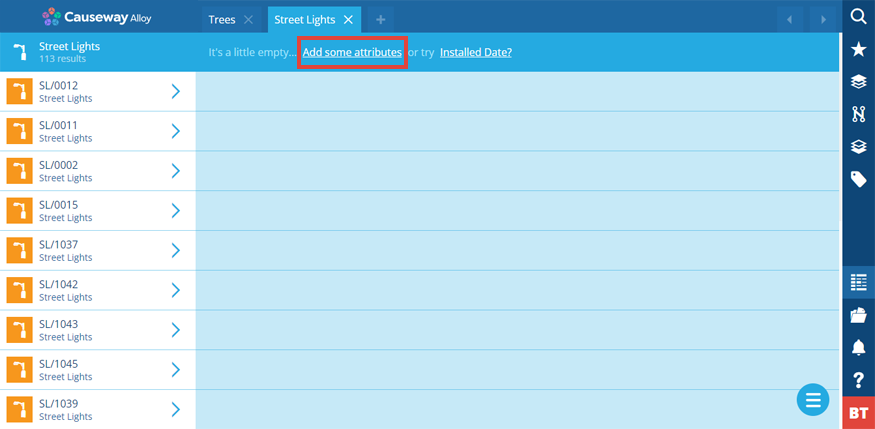
Task: Expand the SL/0012 row chevron
Action: 175,91
